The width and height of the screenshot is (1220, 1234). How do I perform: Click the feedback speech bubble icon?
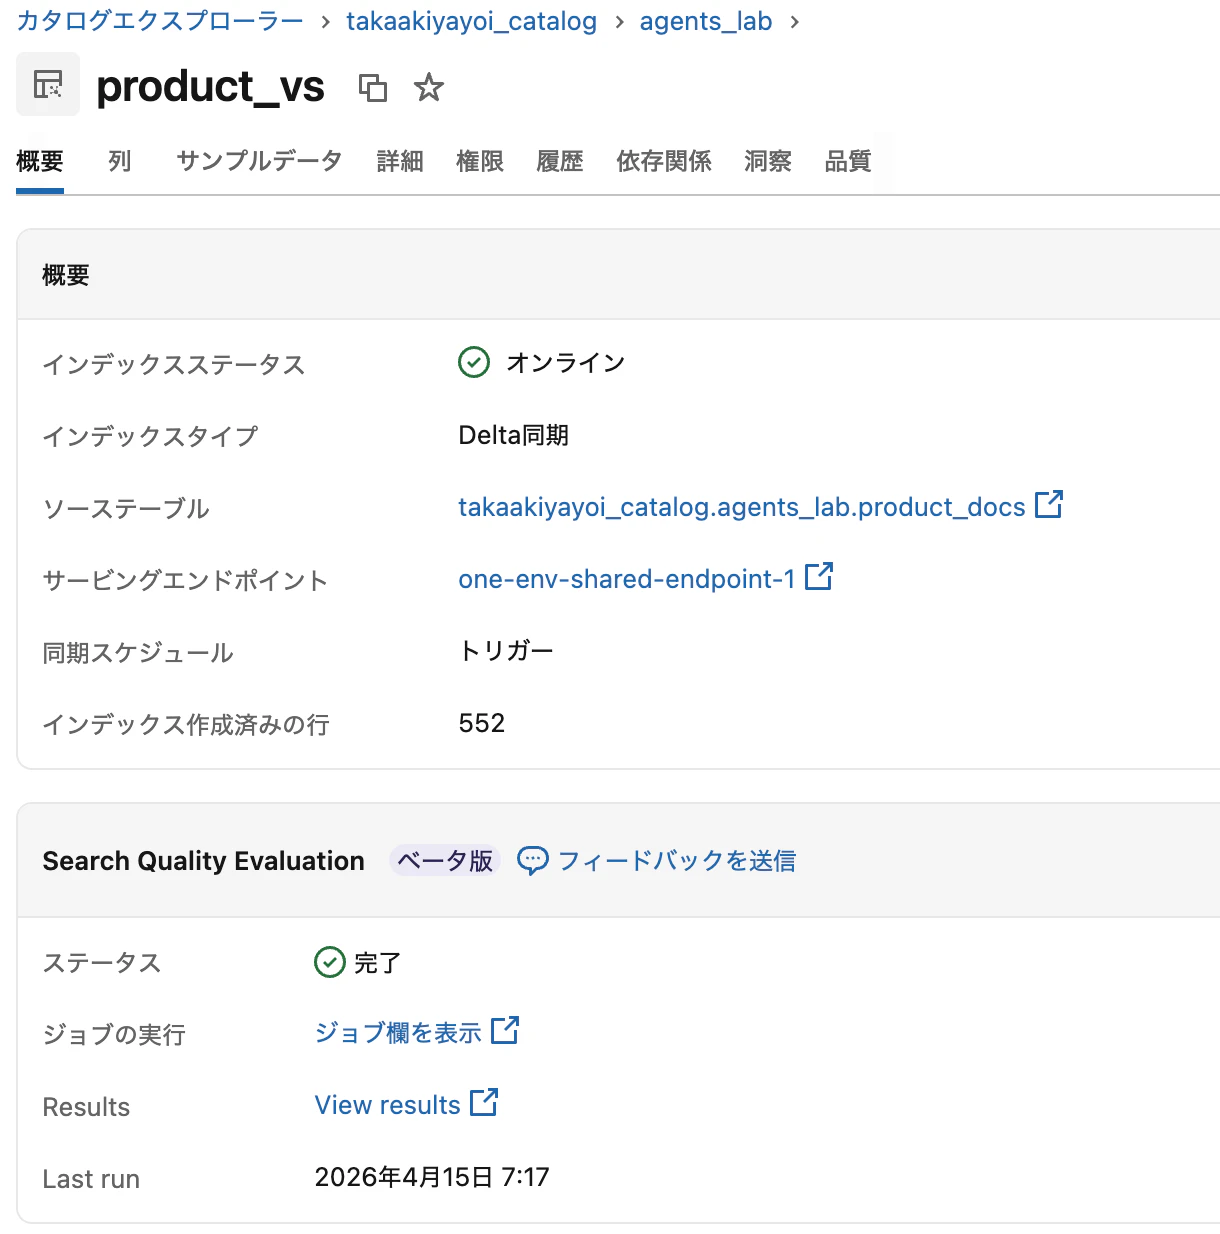[x=533, y=860]
